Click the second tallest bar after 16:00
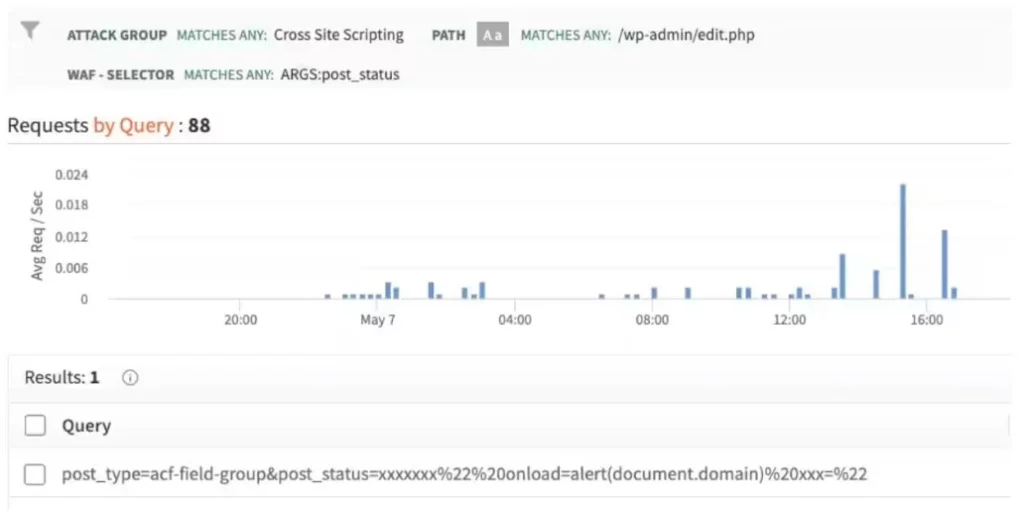The width and height of the screenshot is (1024, 511). coord(944,264)
